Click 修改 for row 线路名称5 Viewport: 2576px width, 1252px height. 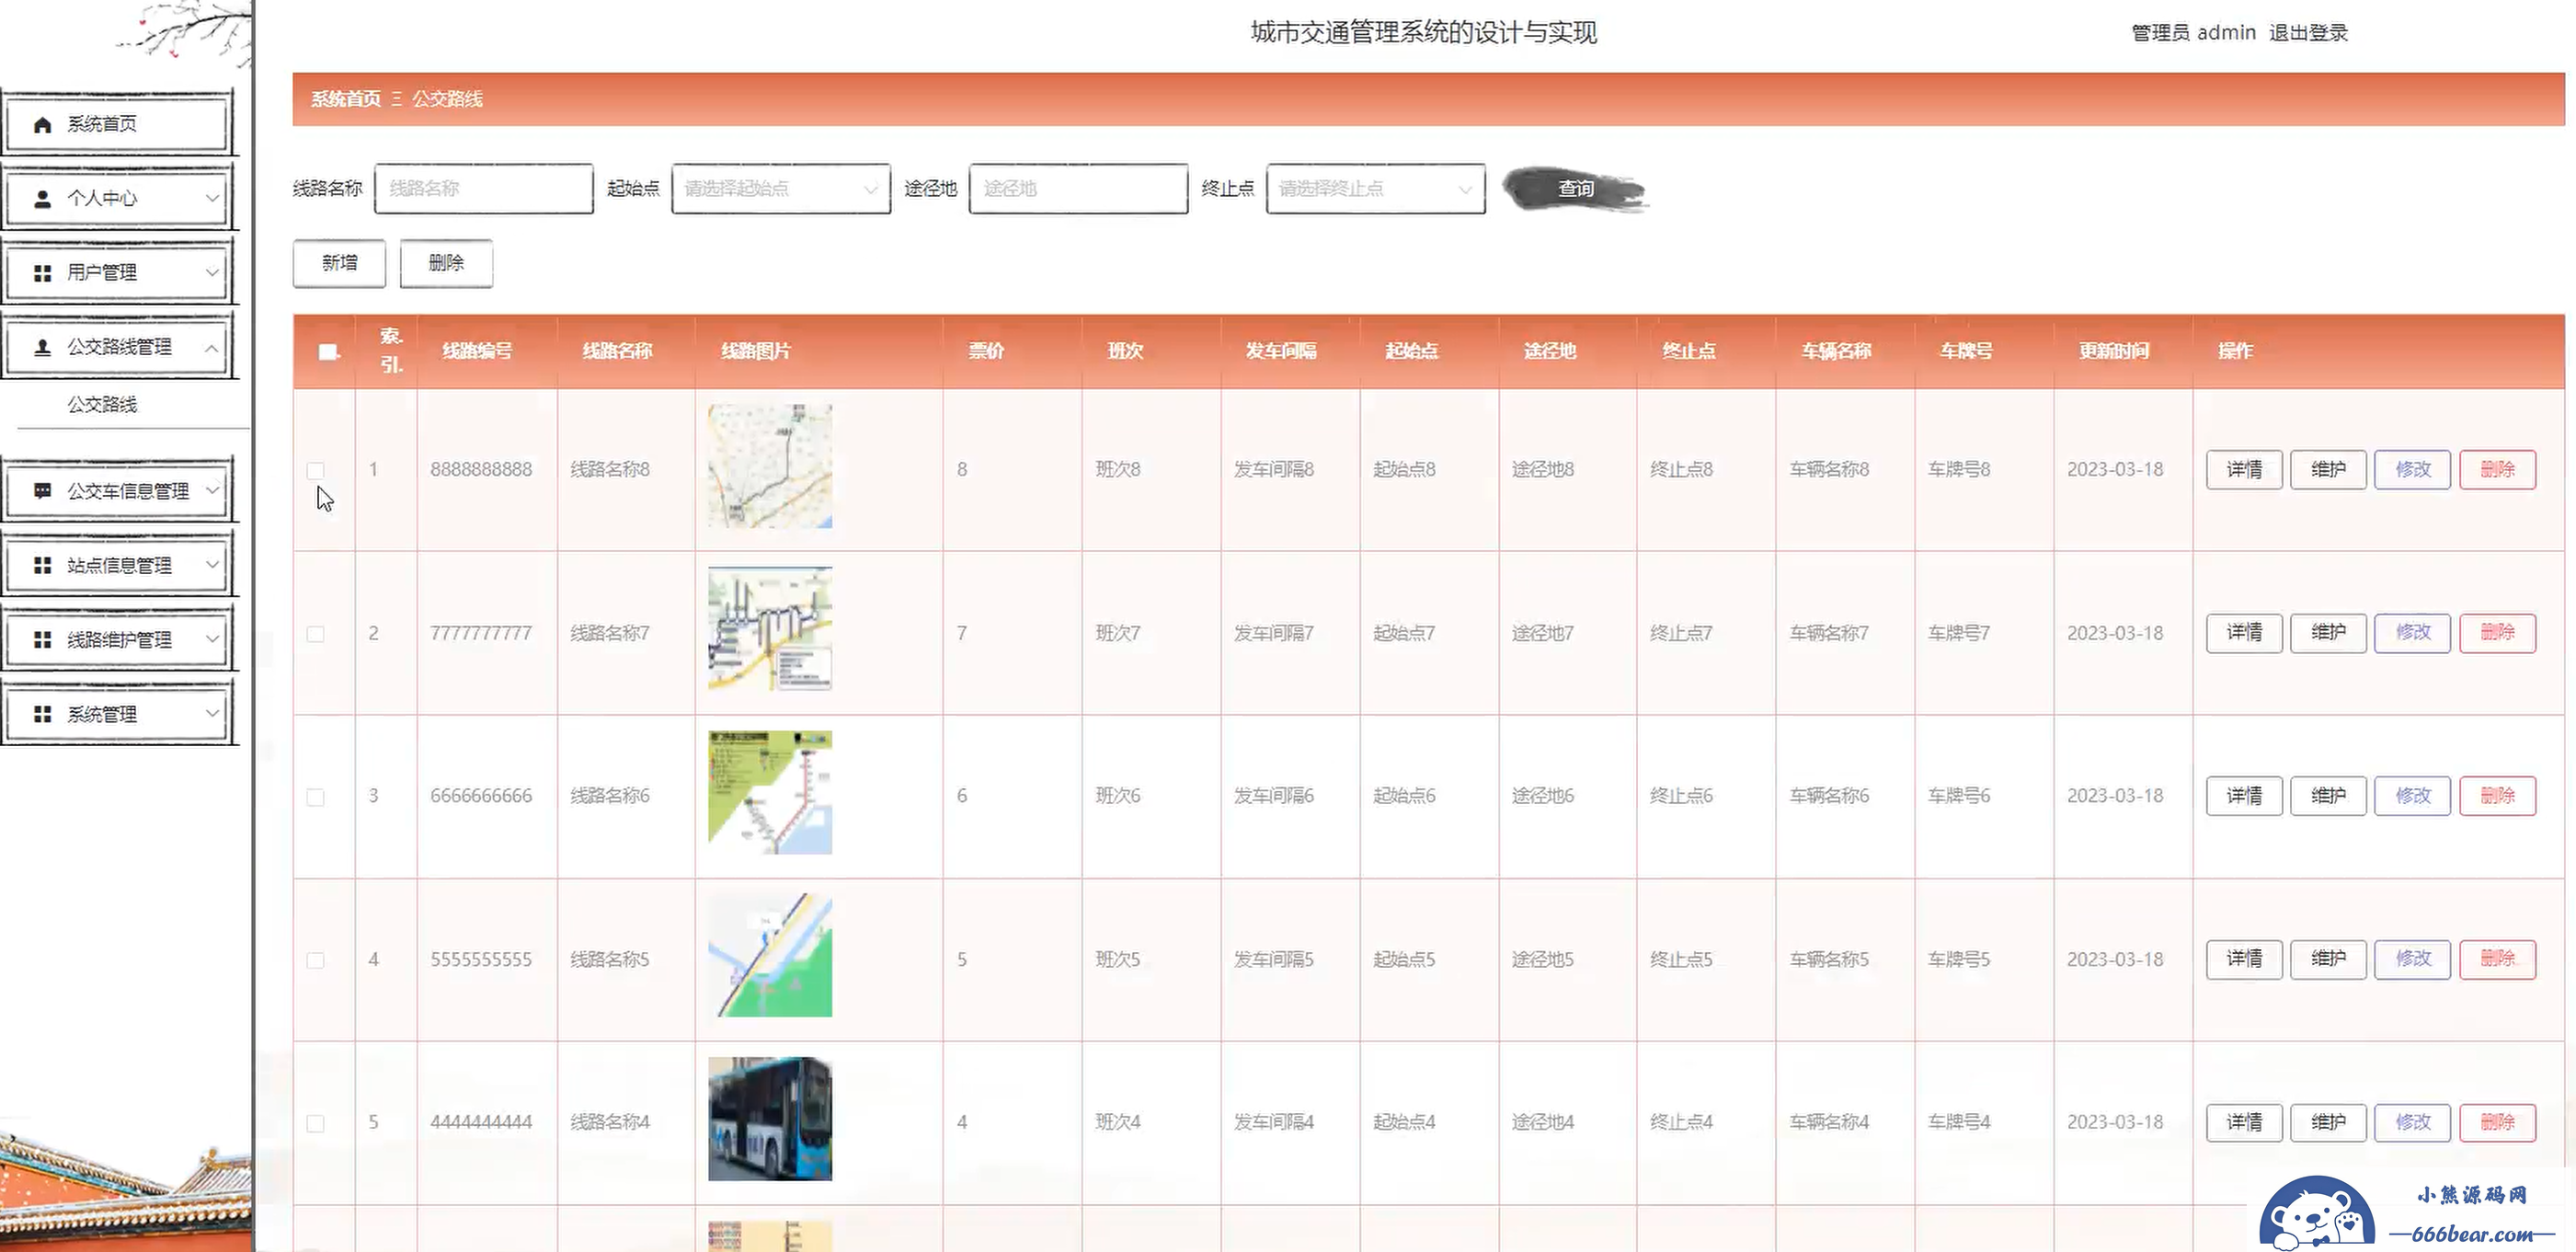(x=2413, y=959)
